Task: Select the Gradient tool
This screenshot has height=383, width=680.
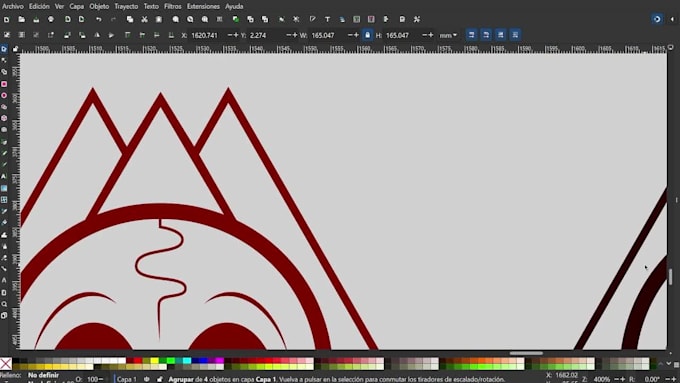Action: coord(4,188)
